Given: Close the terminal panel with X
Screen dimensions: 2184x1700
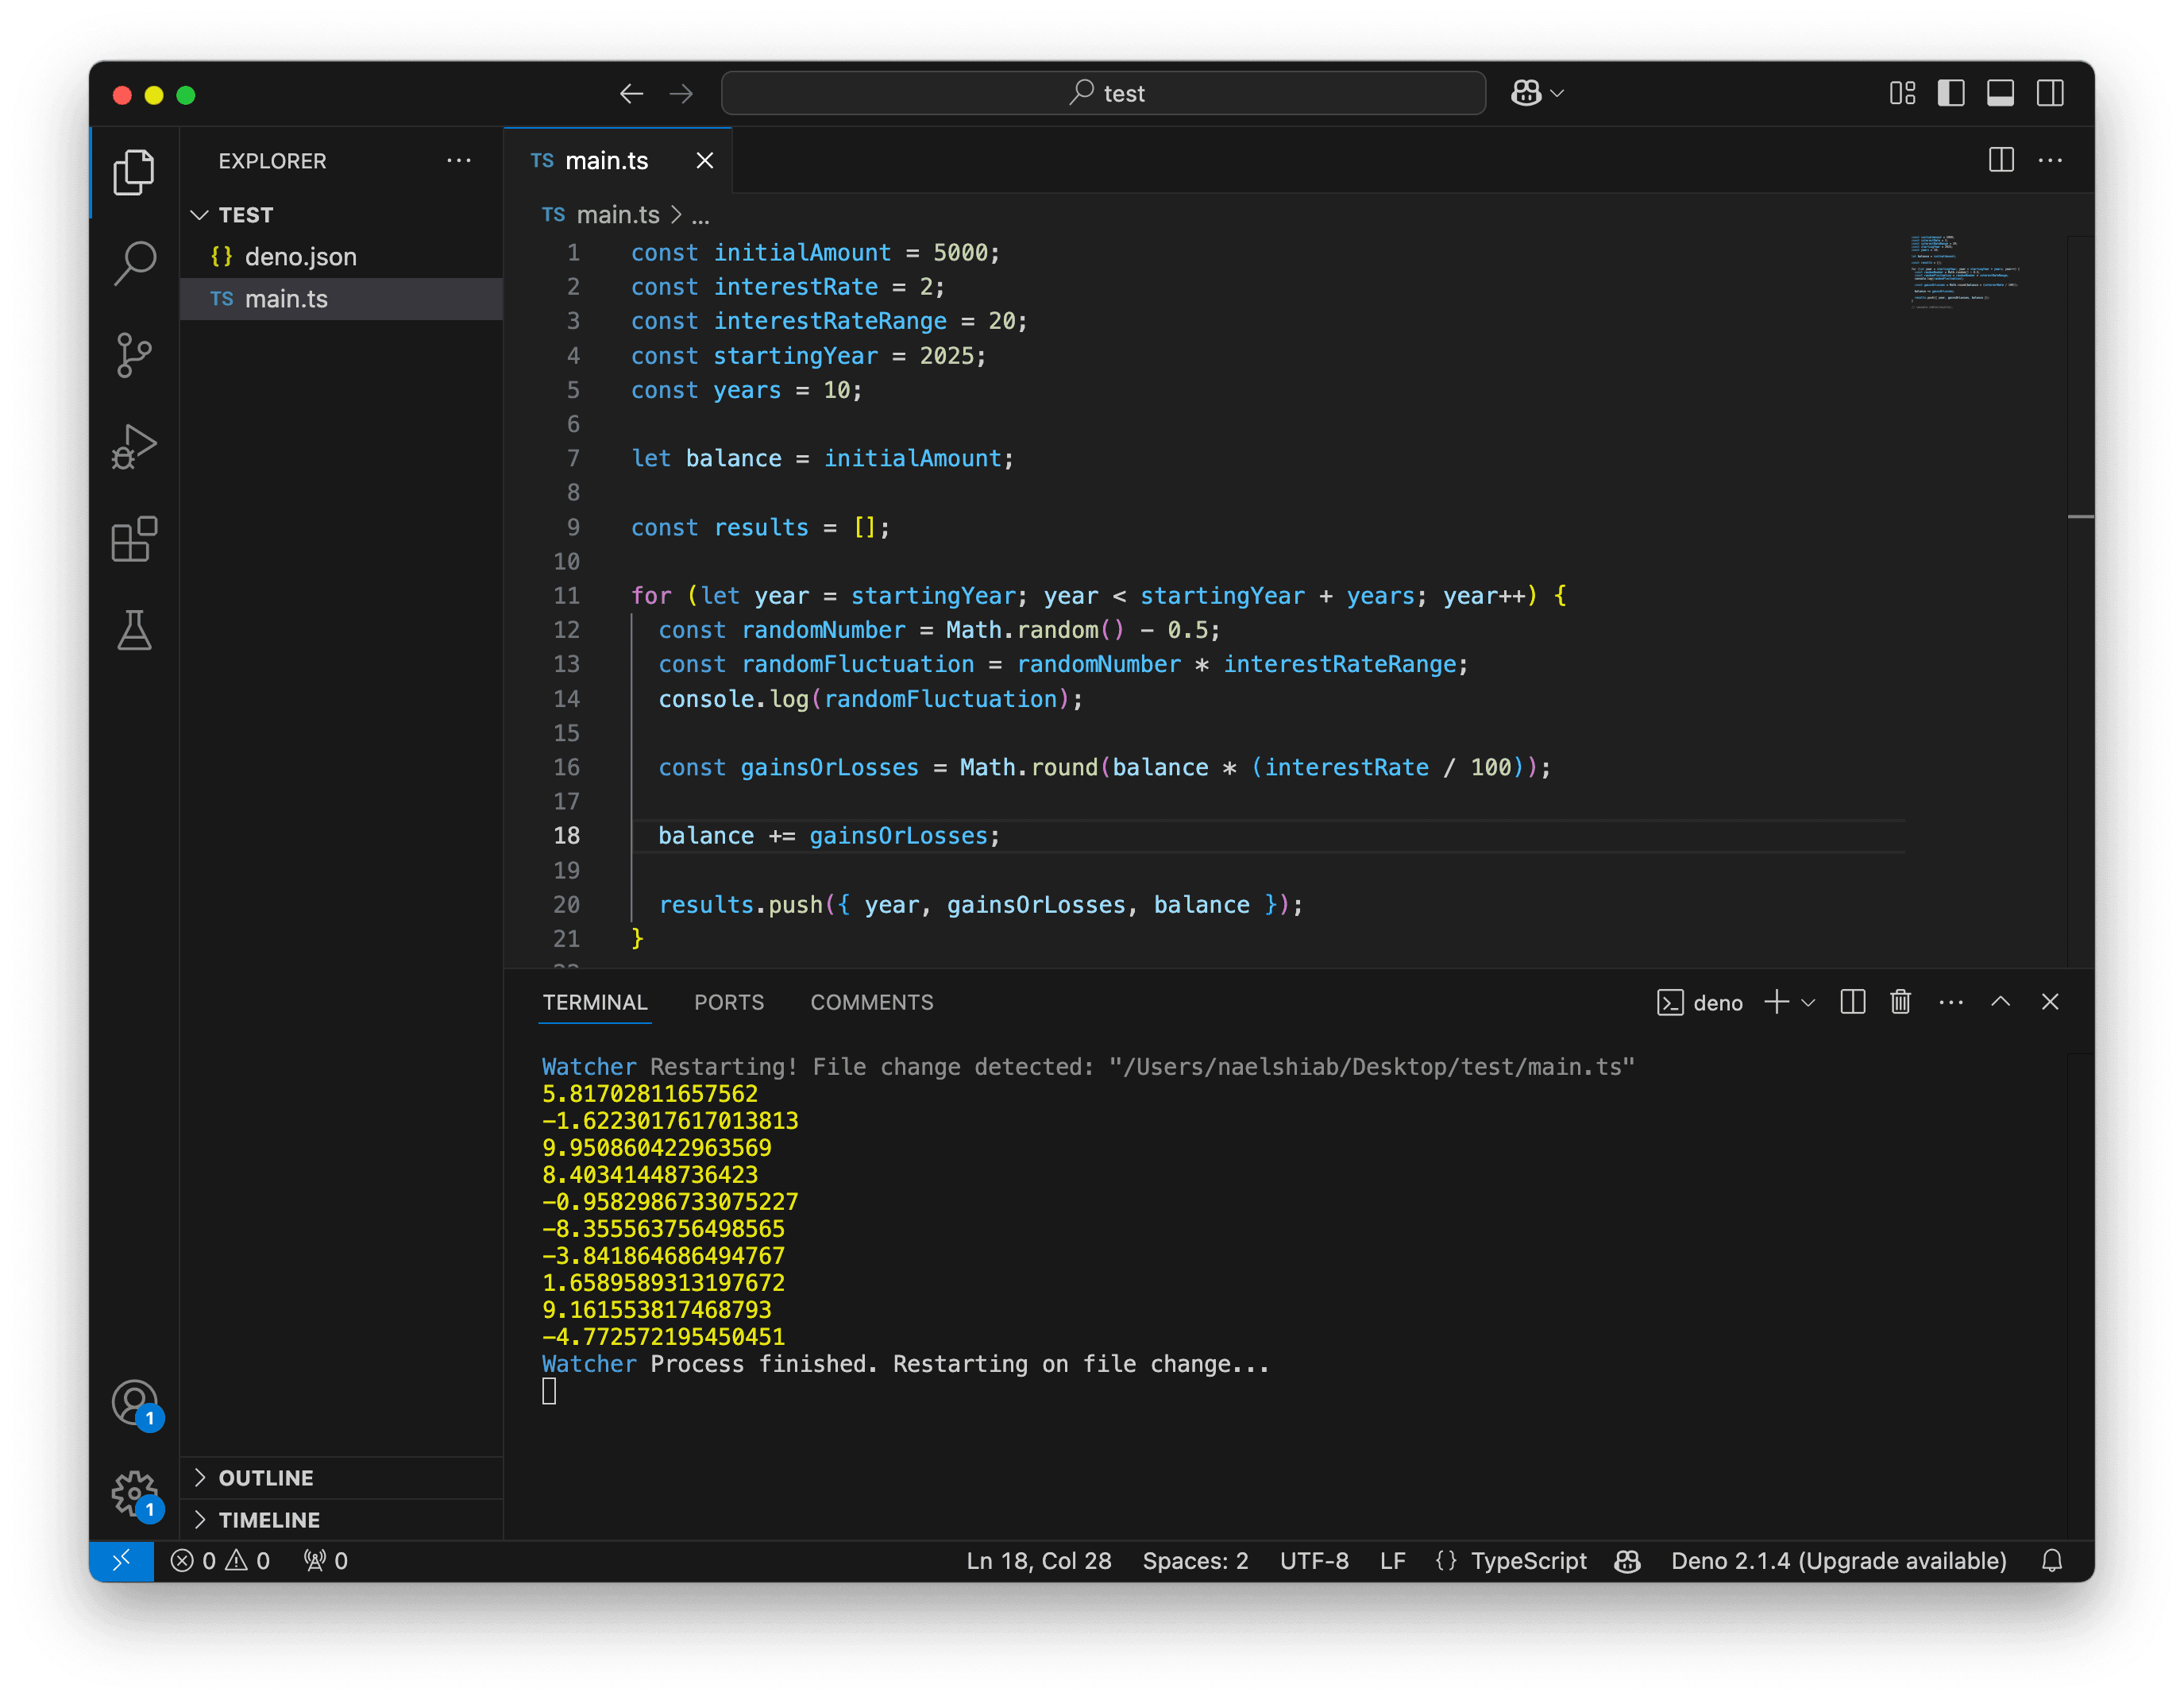Looking at the screenshot, I should [x=2050, y=1002].
